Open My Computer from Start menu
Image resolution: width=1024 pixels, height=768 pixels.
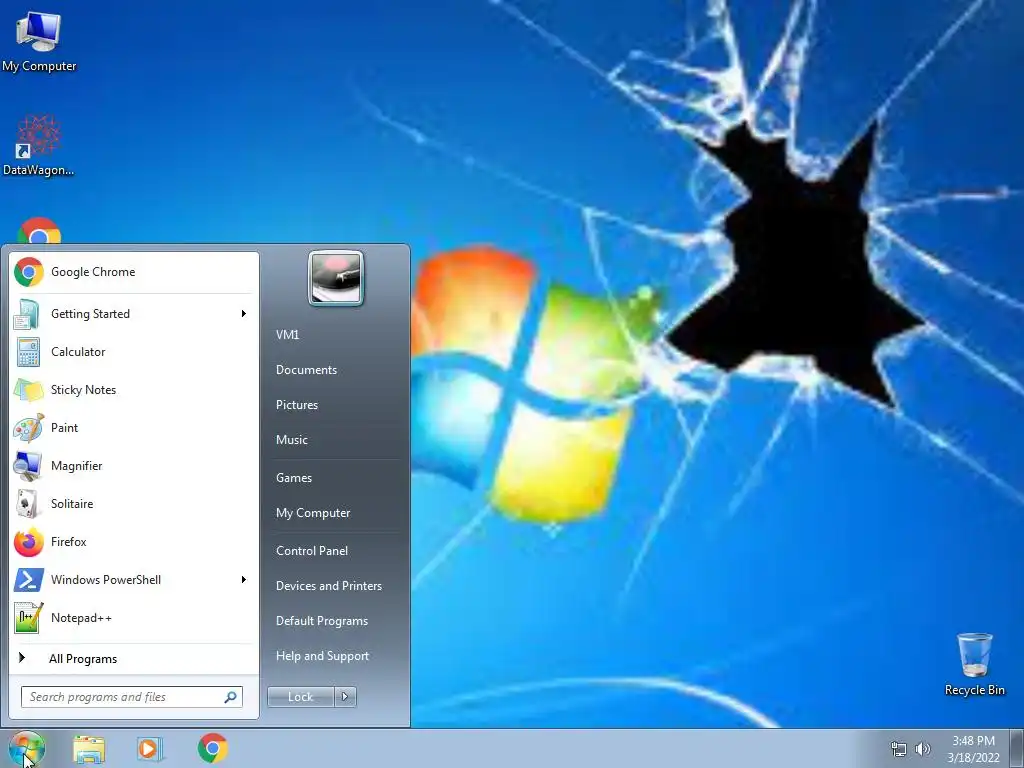click(313, 513)
